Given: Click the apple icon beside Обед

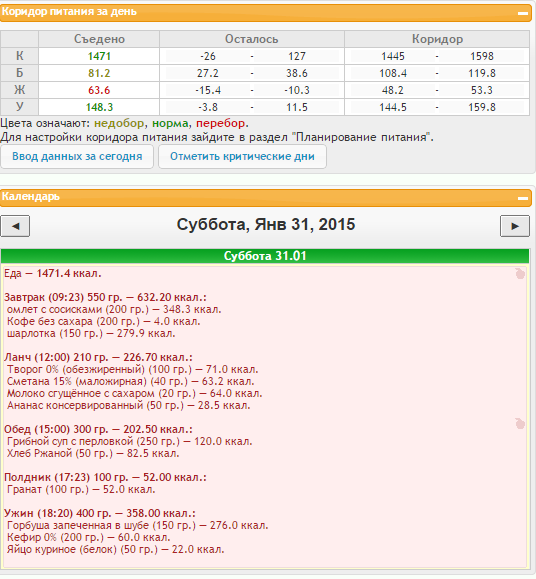Looking at the screenshot, I should click(x=520, y=424).
